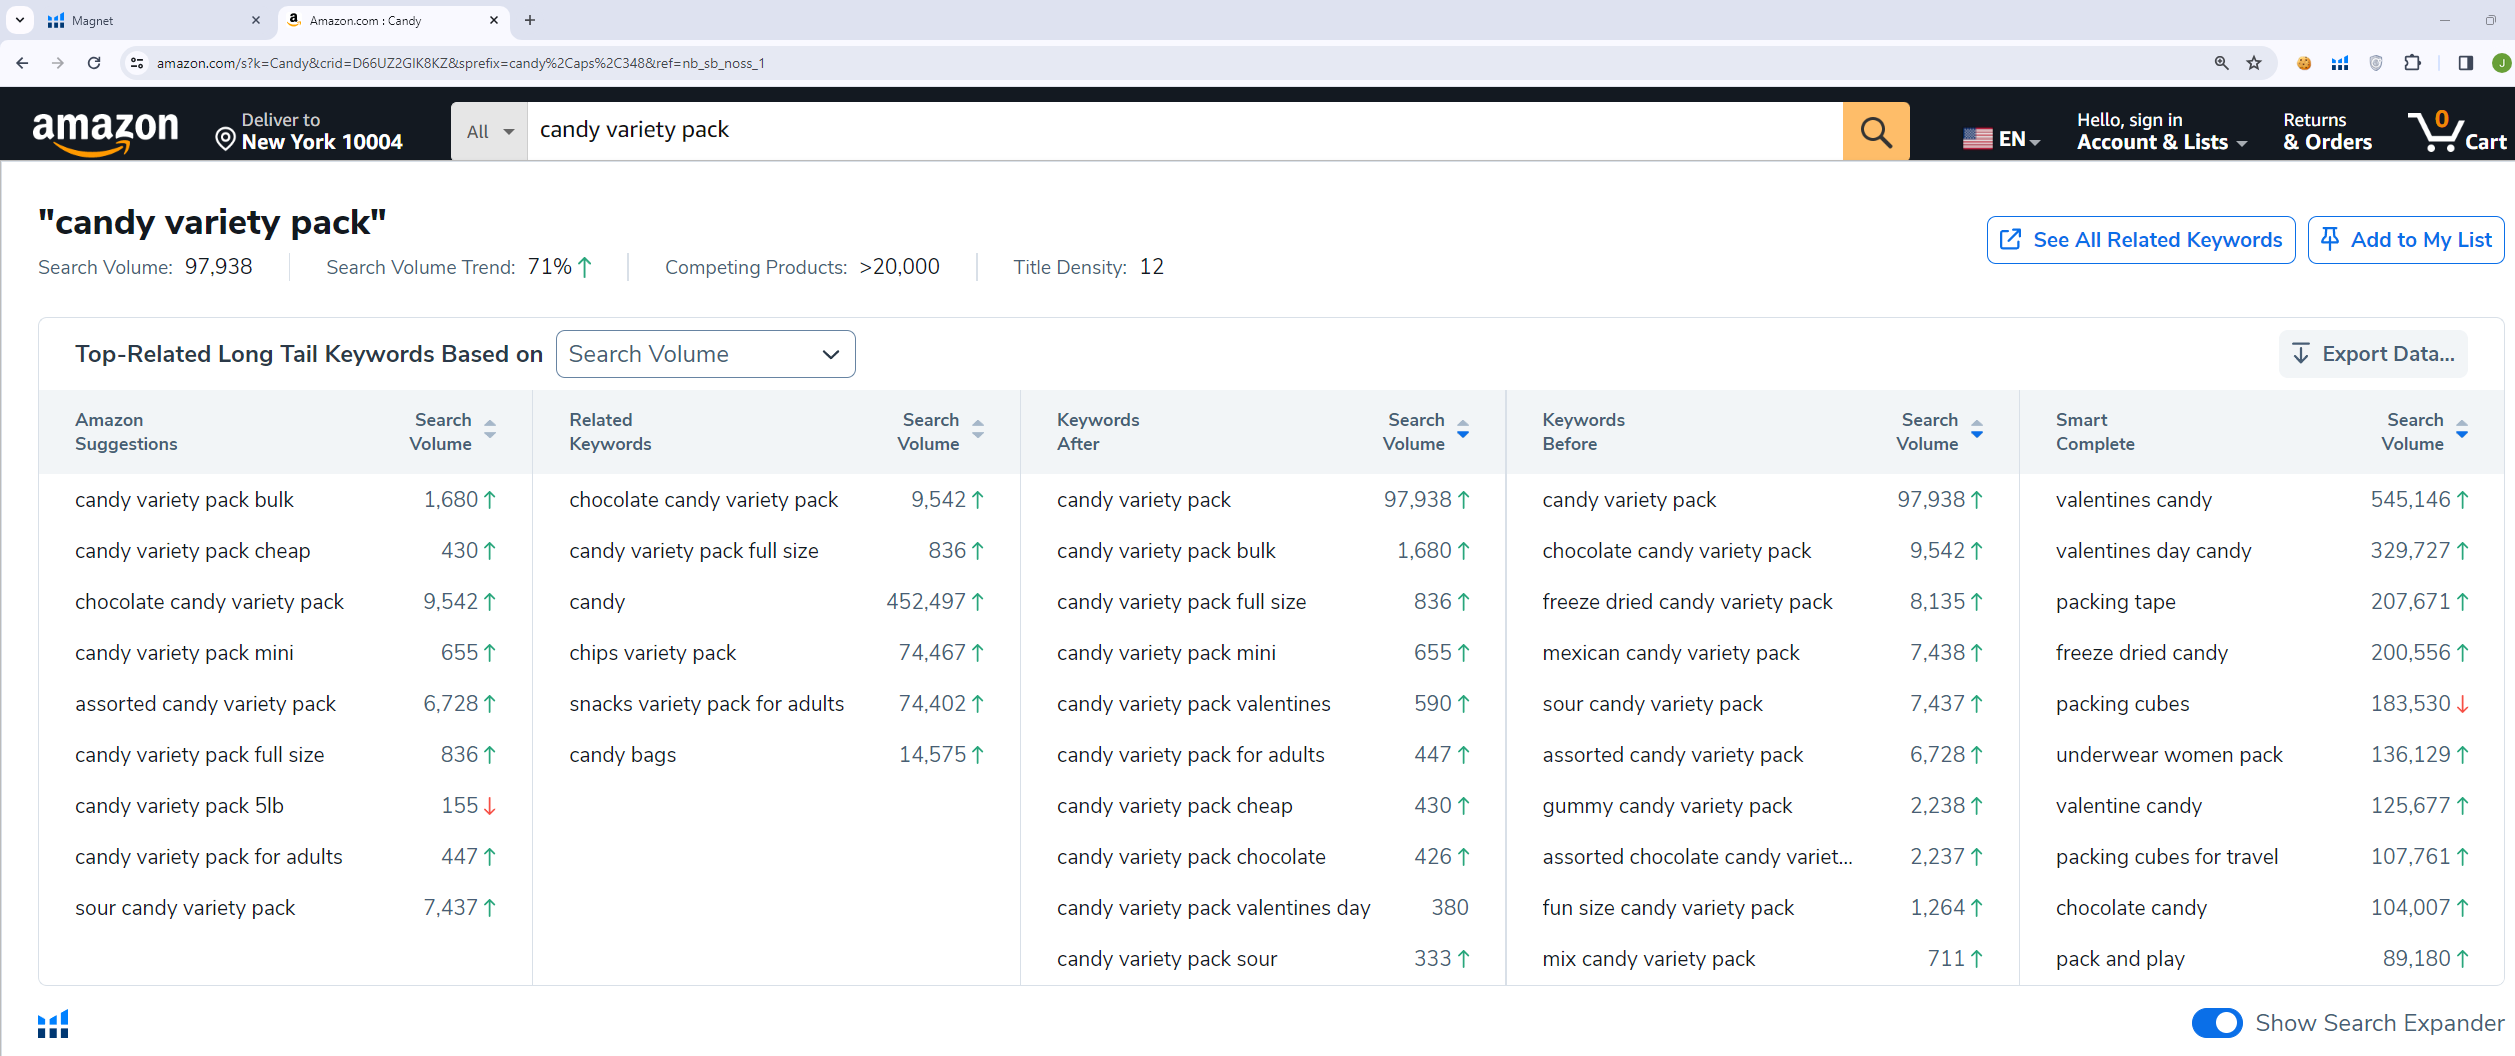Select 'chocolate candy' in Smart Complete
2515x1056 pixels.
2131,907
